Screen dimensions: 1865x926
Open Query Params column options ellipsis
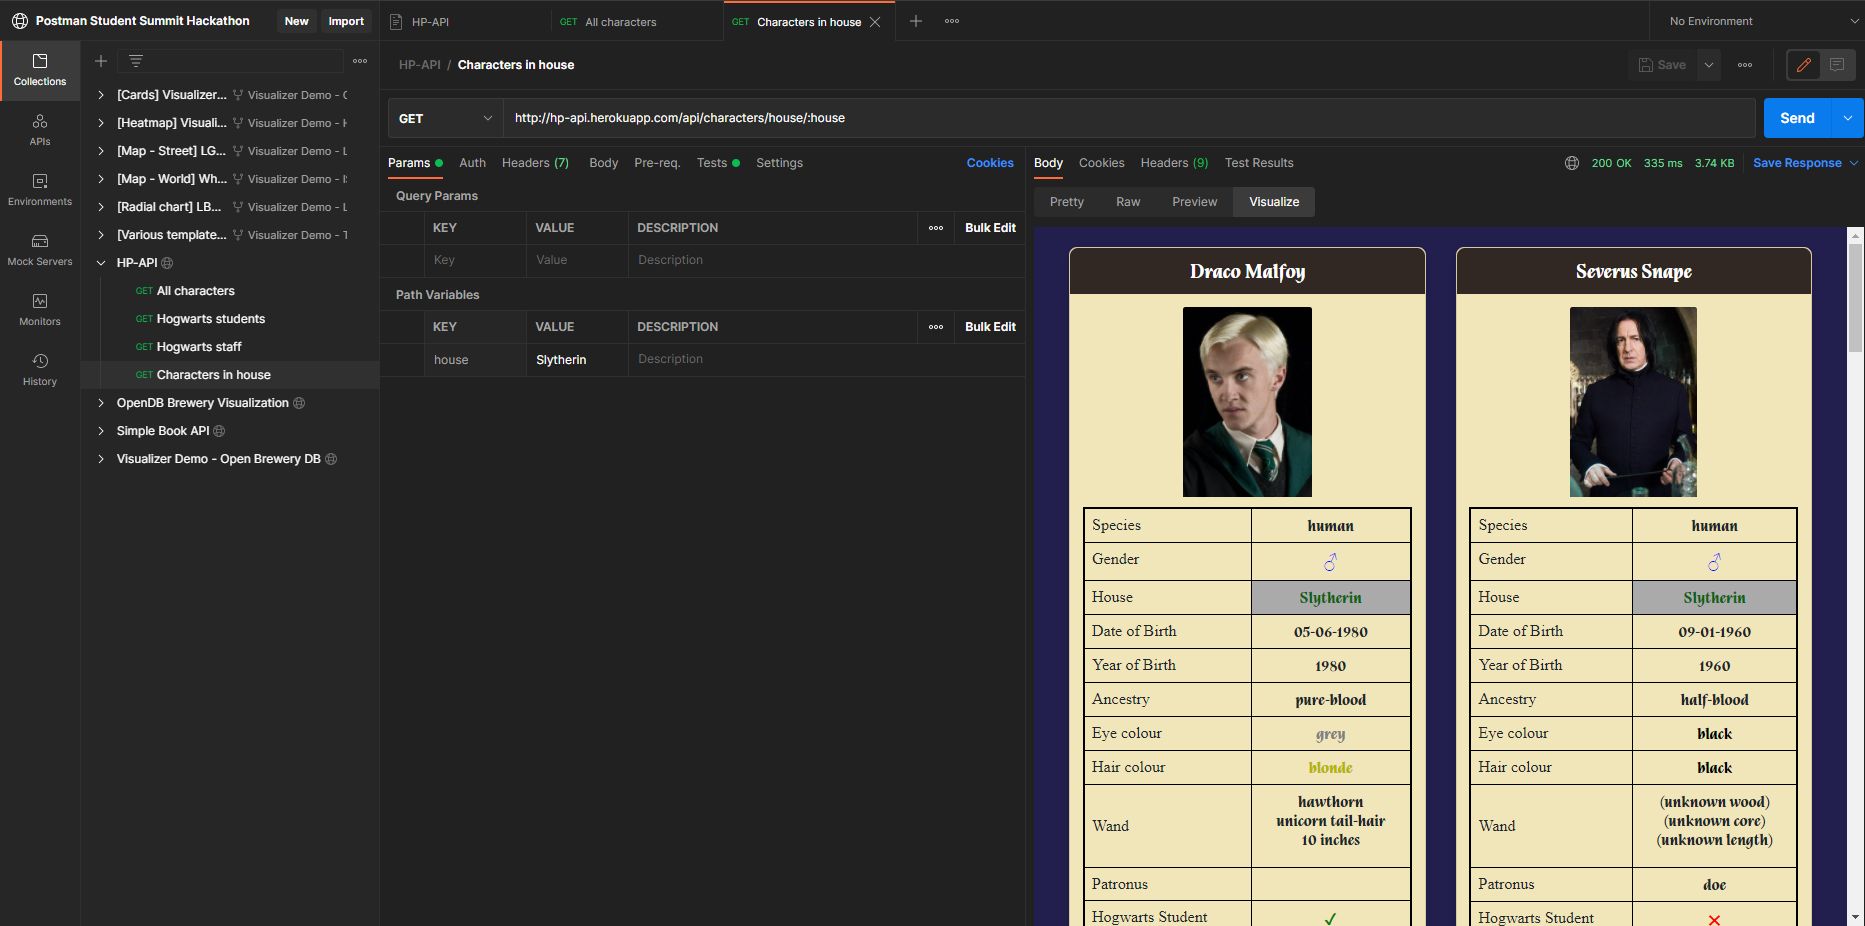936,228
